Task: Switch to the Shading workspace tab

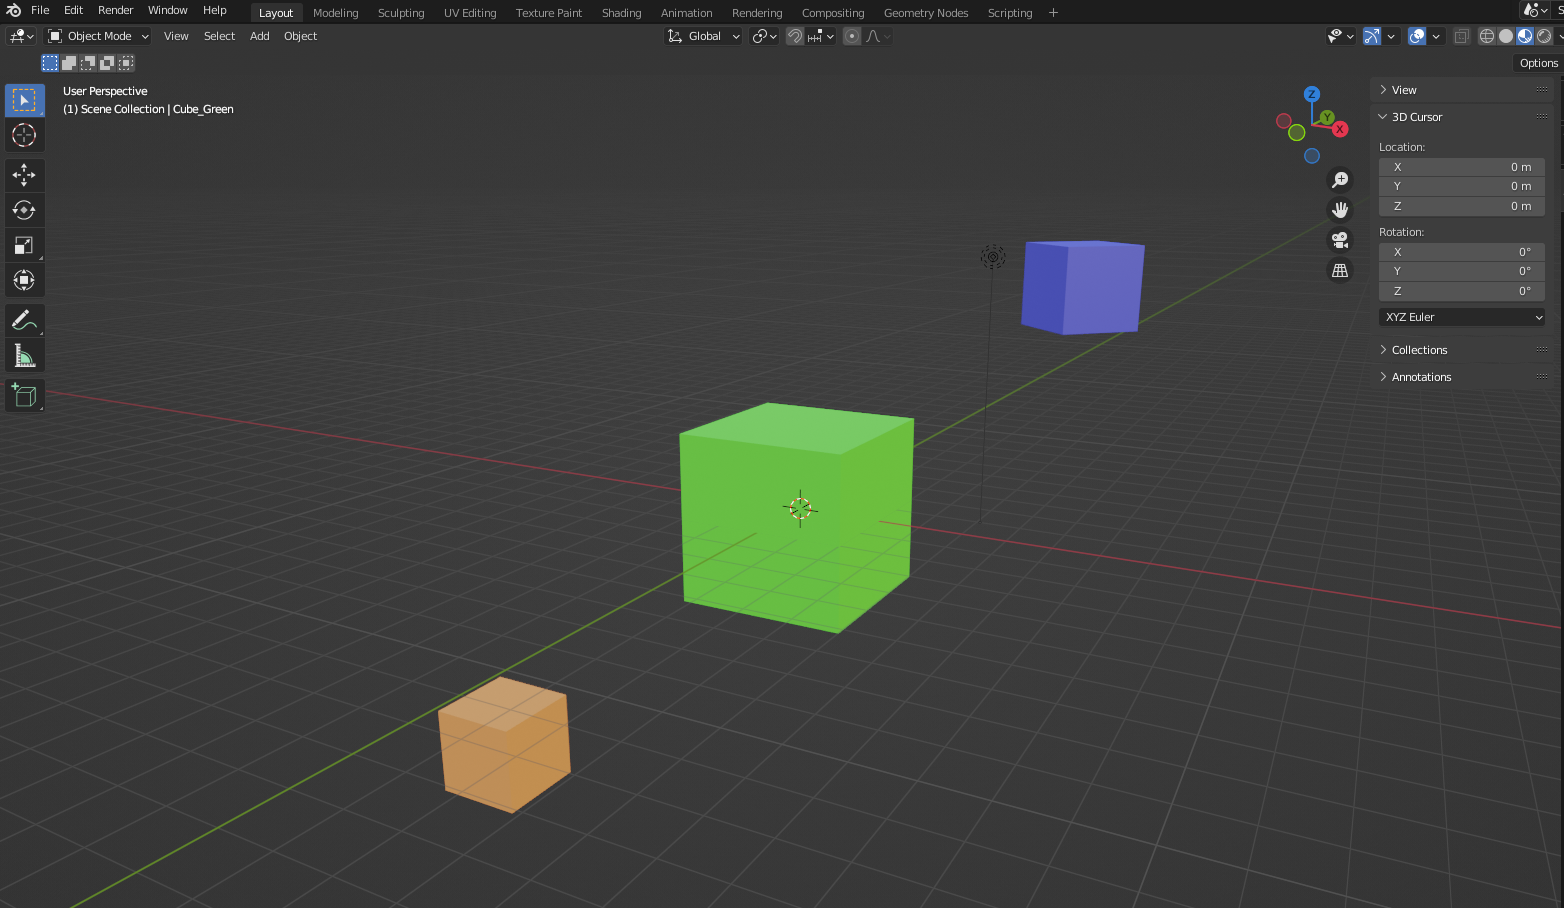Action: 621,13
